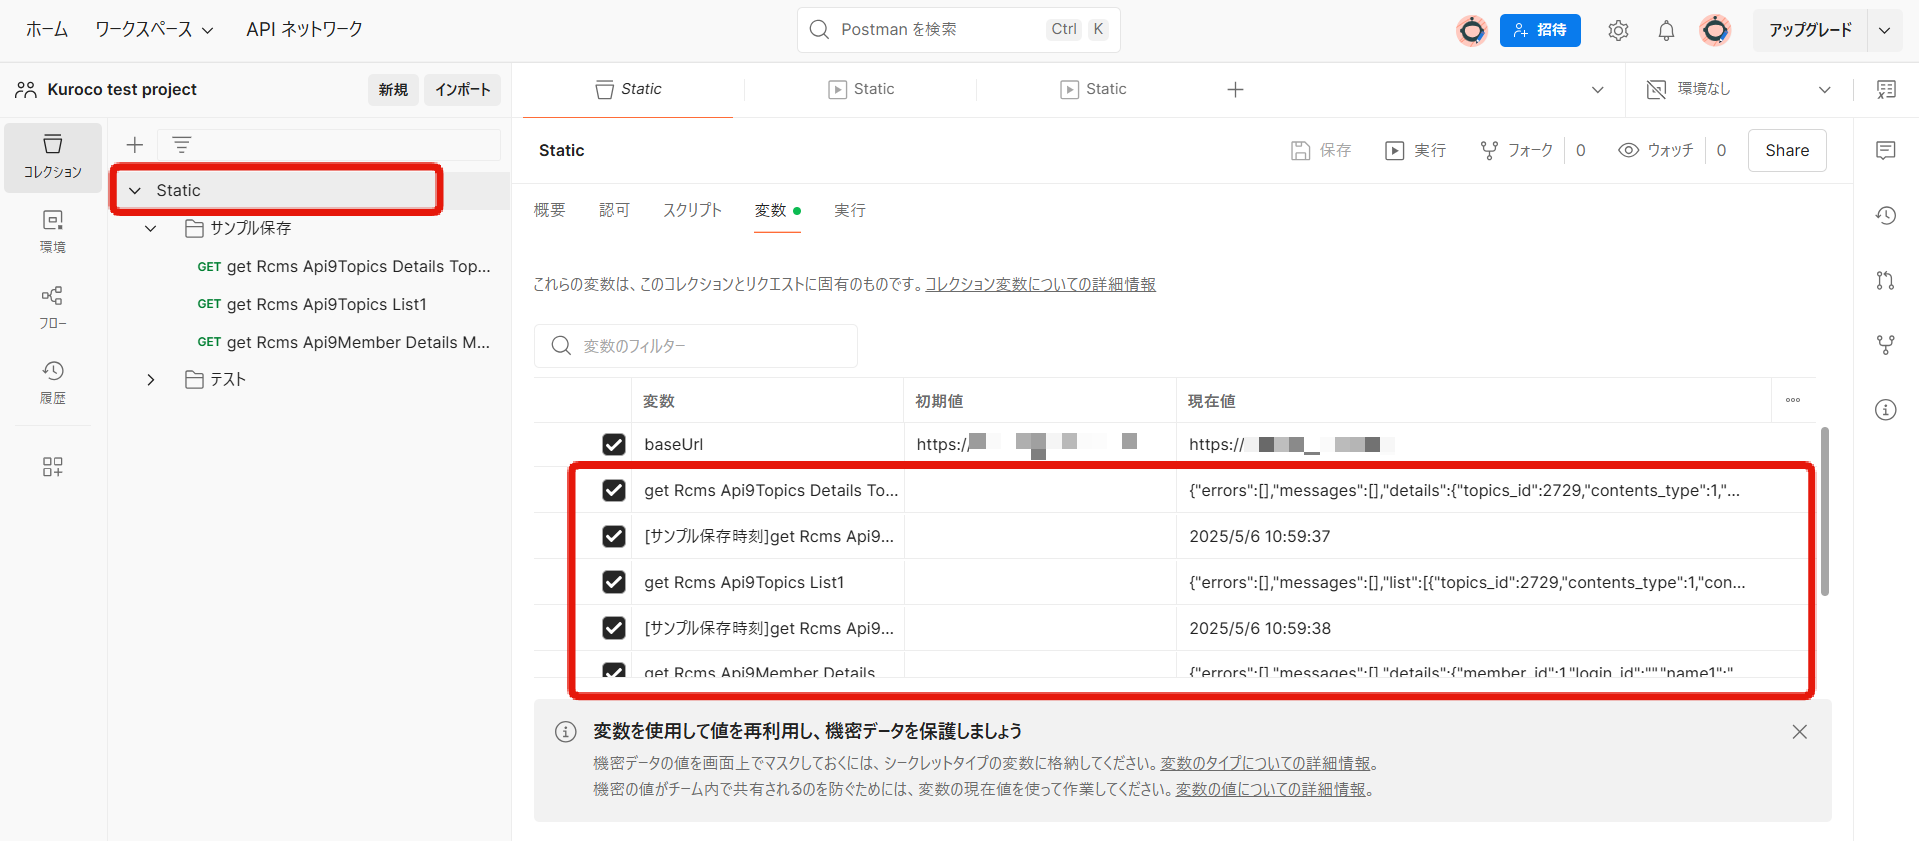Switch to the 実行 sub-tab
1919x841 pixels.
tap(850, 210)
